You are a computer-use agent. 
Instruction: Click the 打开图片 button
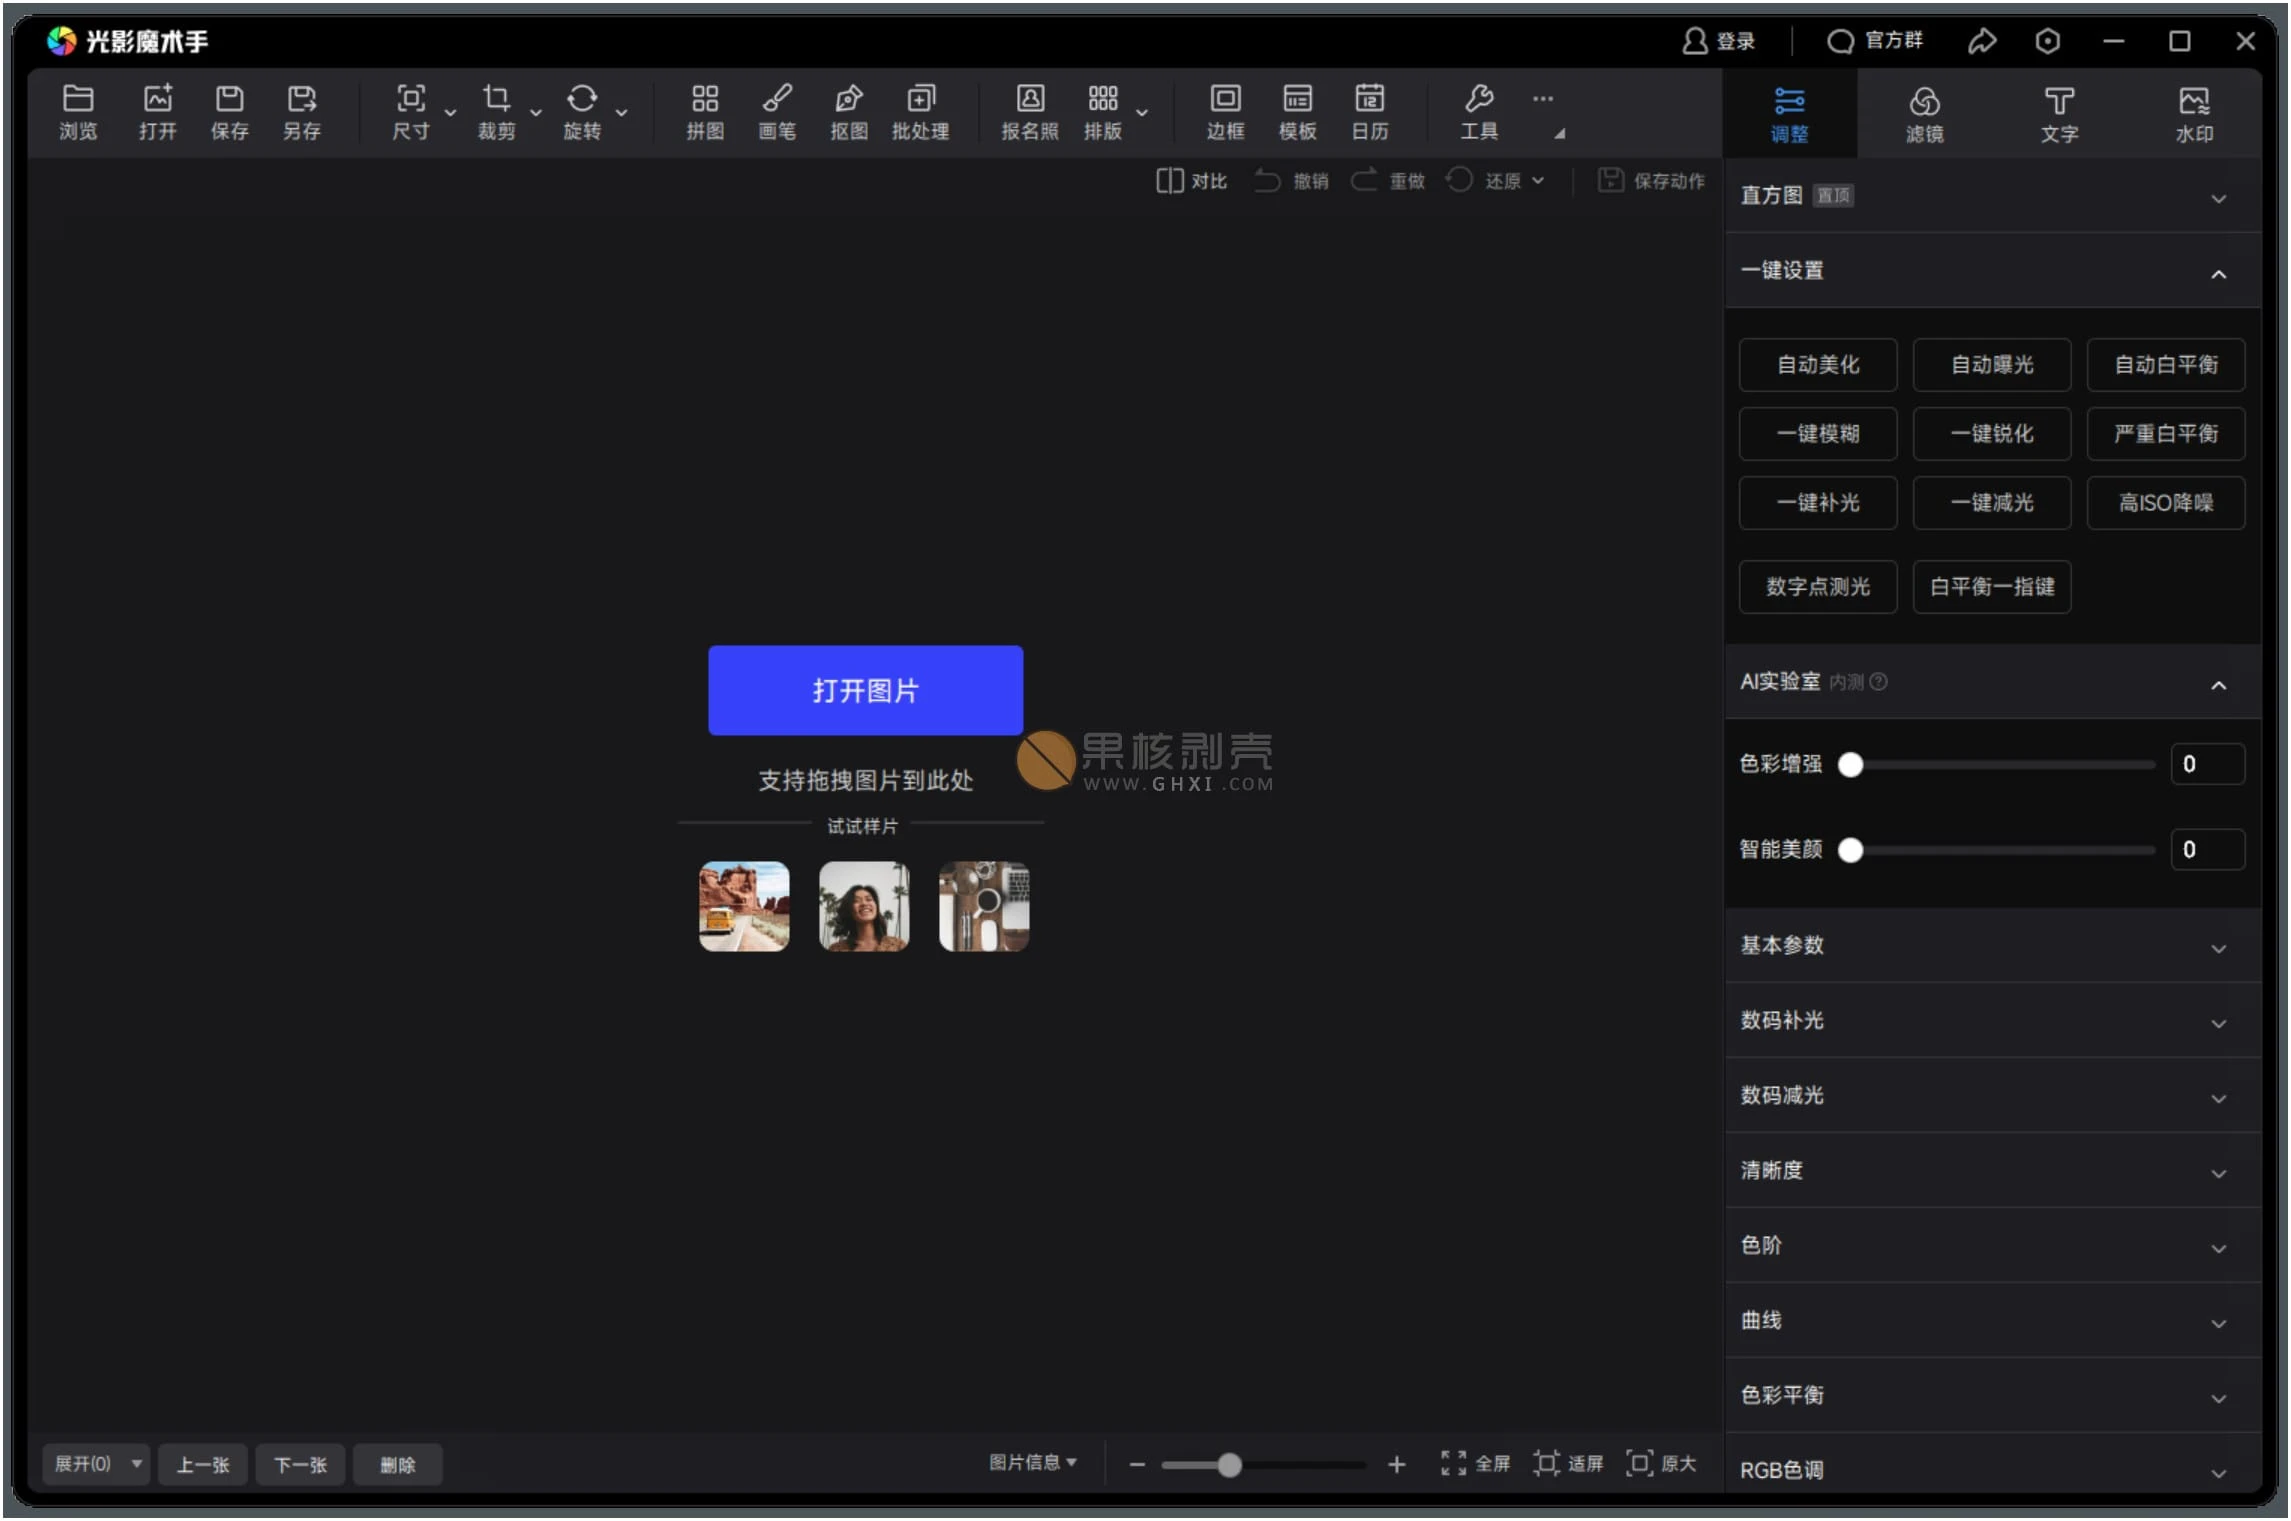[864, 690]
